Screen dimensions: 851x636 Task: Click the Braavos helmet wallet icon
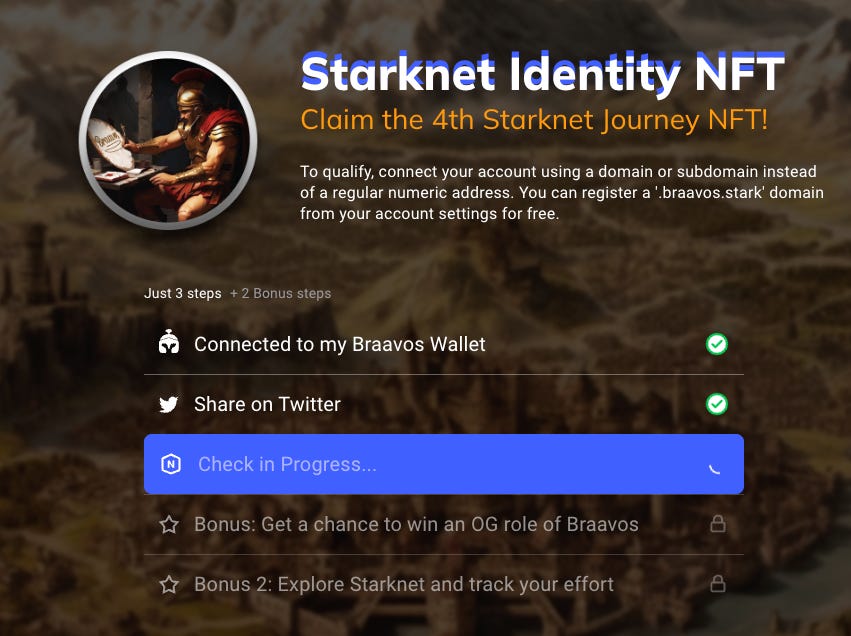tap(169, 344)
